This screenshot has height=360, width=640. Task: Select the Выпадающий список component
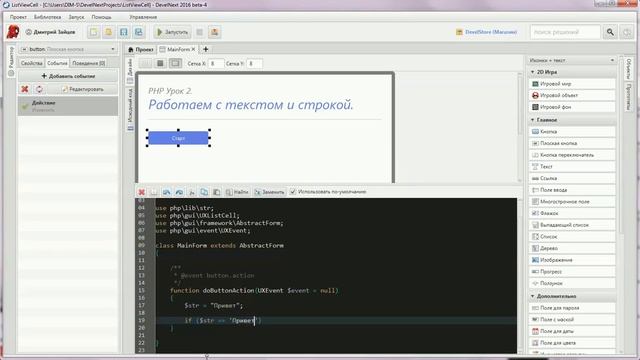572,225
